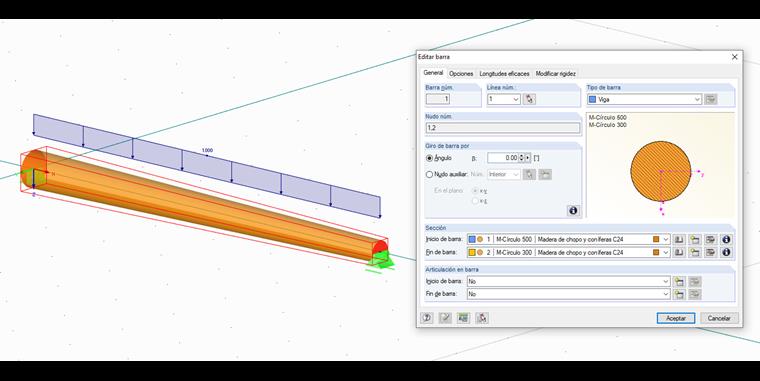Close the Editar barra dialog
The height and width of the screenshot is (381, 760).
734,57
